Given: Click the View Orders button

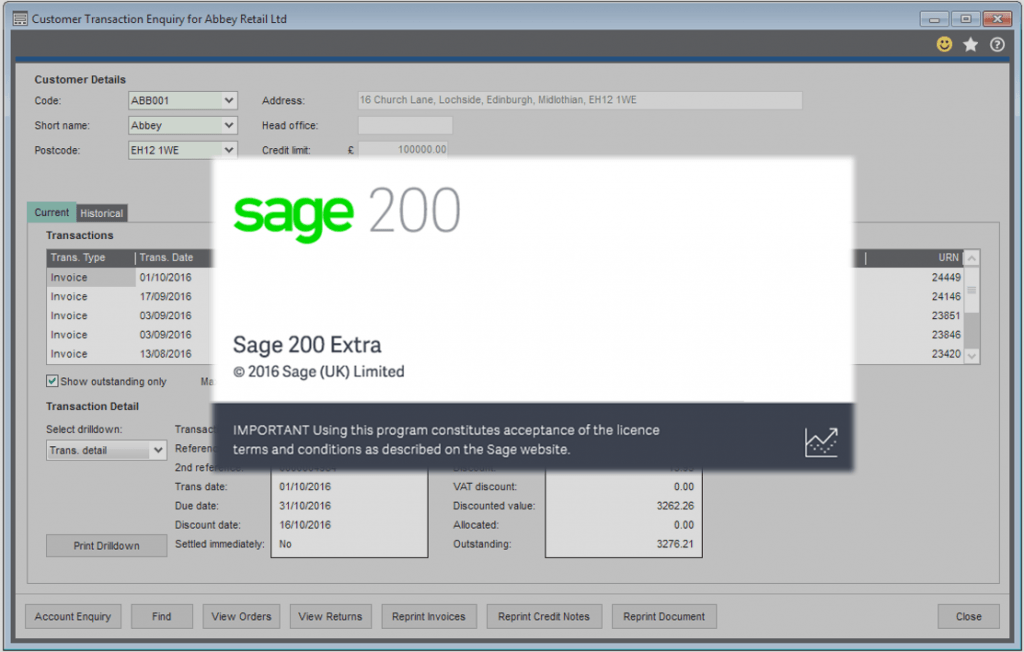Looking at the screenshot, I should click(x=241, y=616).
